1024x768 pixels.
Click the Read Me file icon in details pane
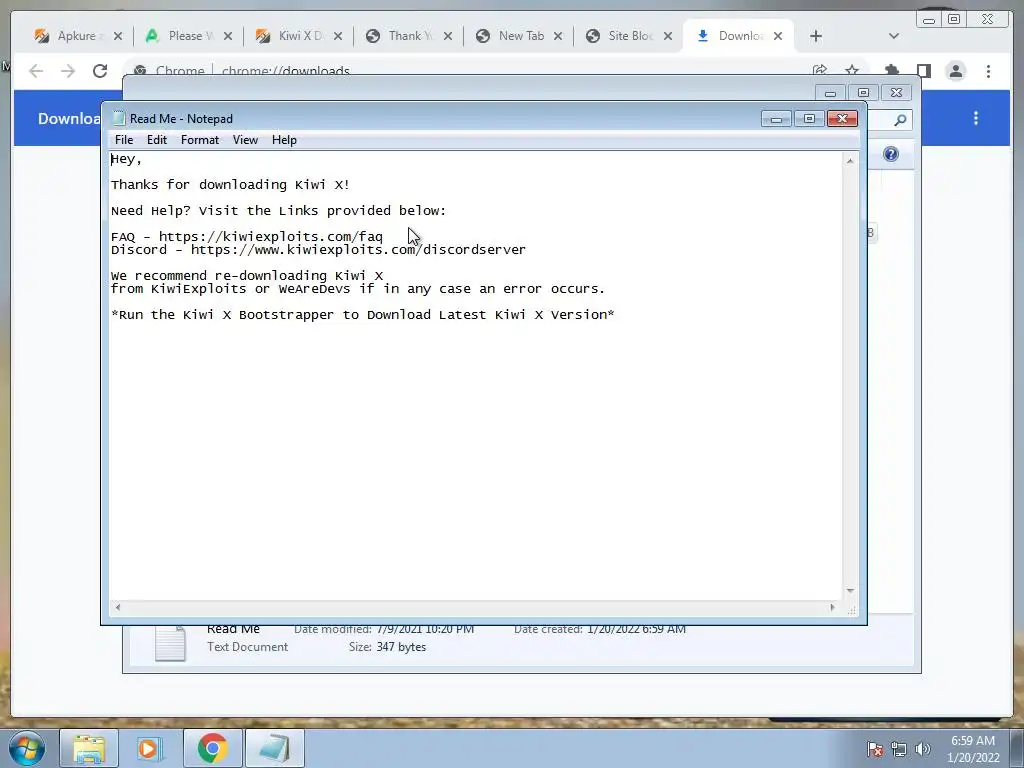pyautogui.click(x=170, y=644)
